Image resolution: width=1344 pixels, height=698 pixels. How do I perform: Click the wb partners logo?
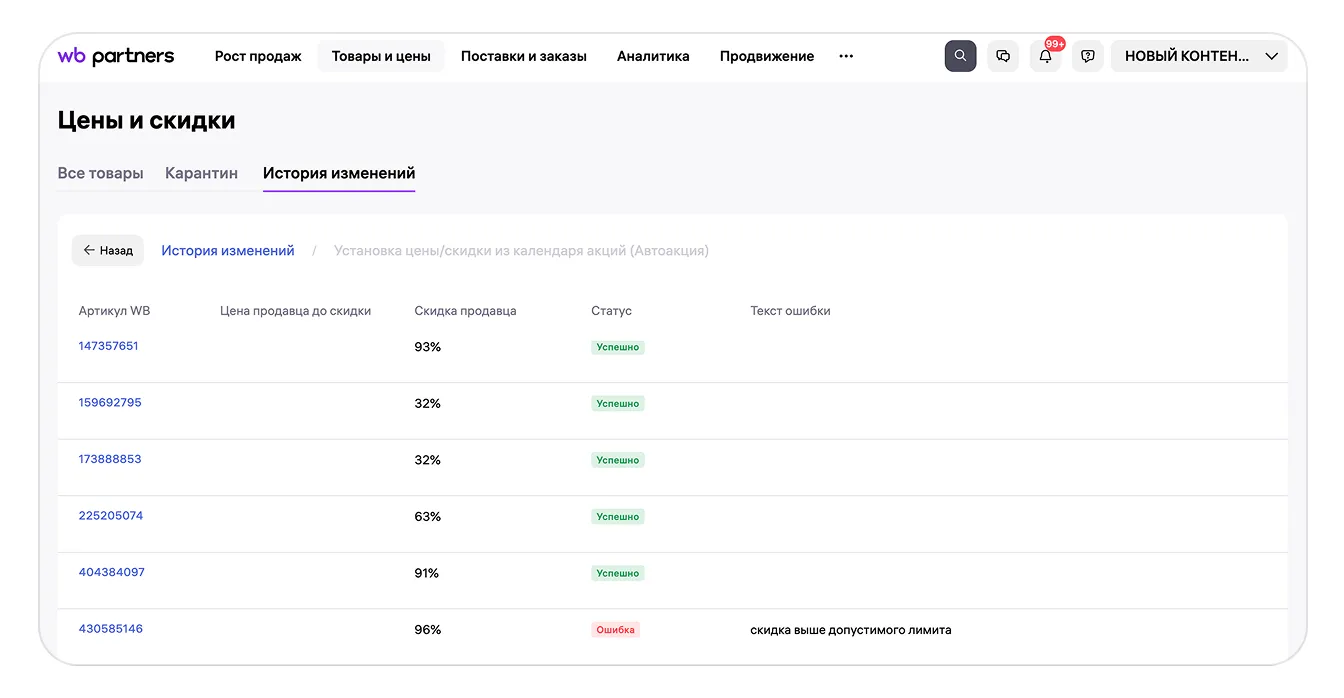pyautogui.click(x=116, y=56)
